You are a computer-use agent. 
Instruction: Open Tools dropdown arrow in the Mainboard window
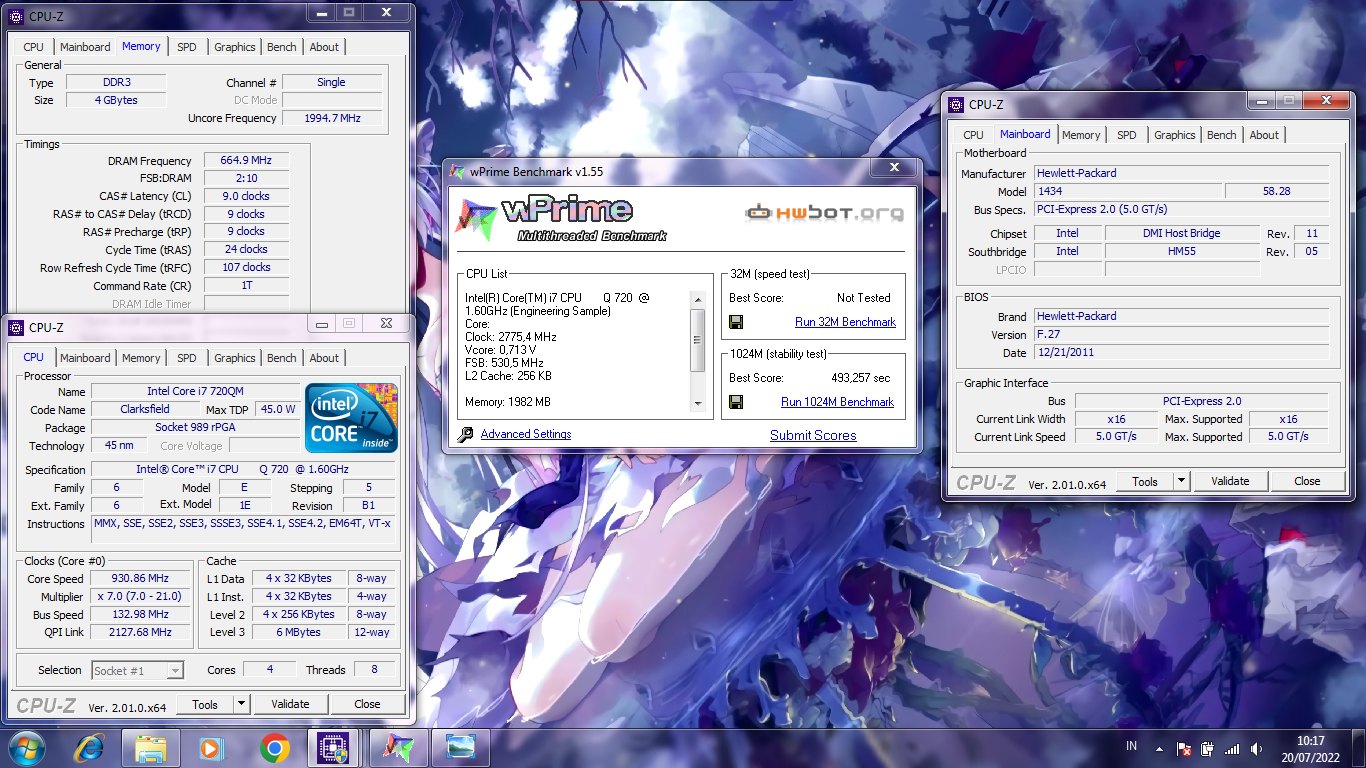(x=1181, y=481)
